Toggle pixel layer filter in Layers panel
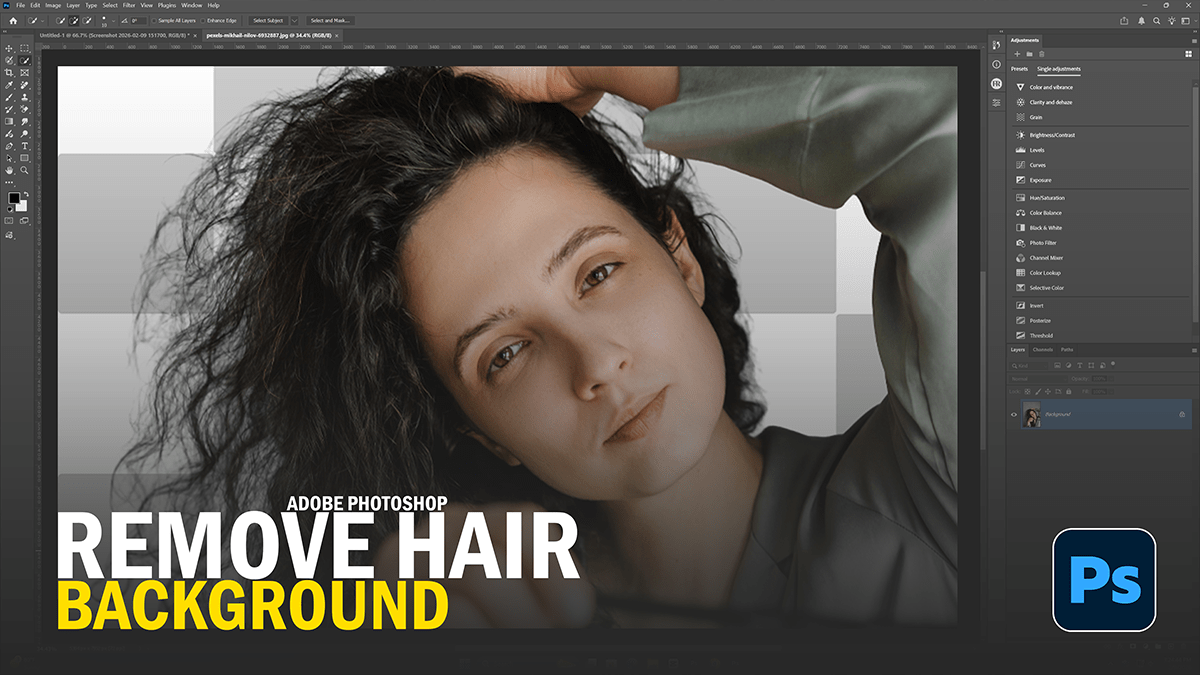This screenshot has width=1200, height=675. [1057, 365]
